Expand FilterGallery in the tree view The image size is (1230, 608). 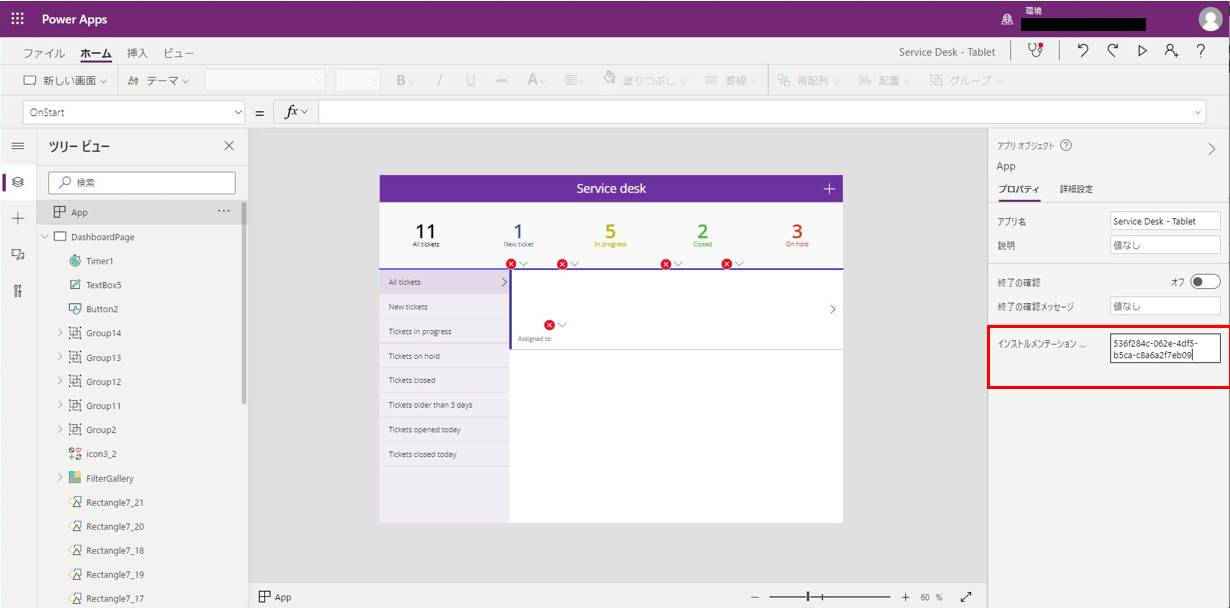coord(60,478)
